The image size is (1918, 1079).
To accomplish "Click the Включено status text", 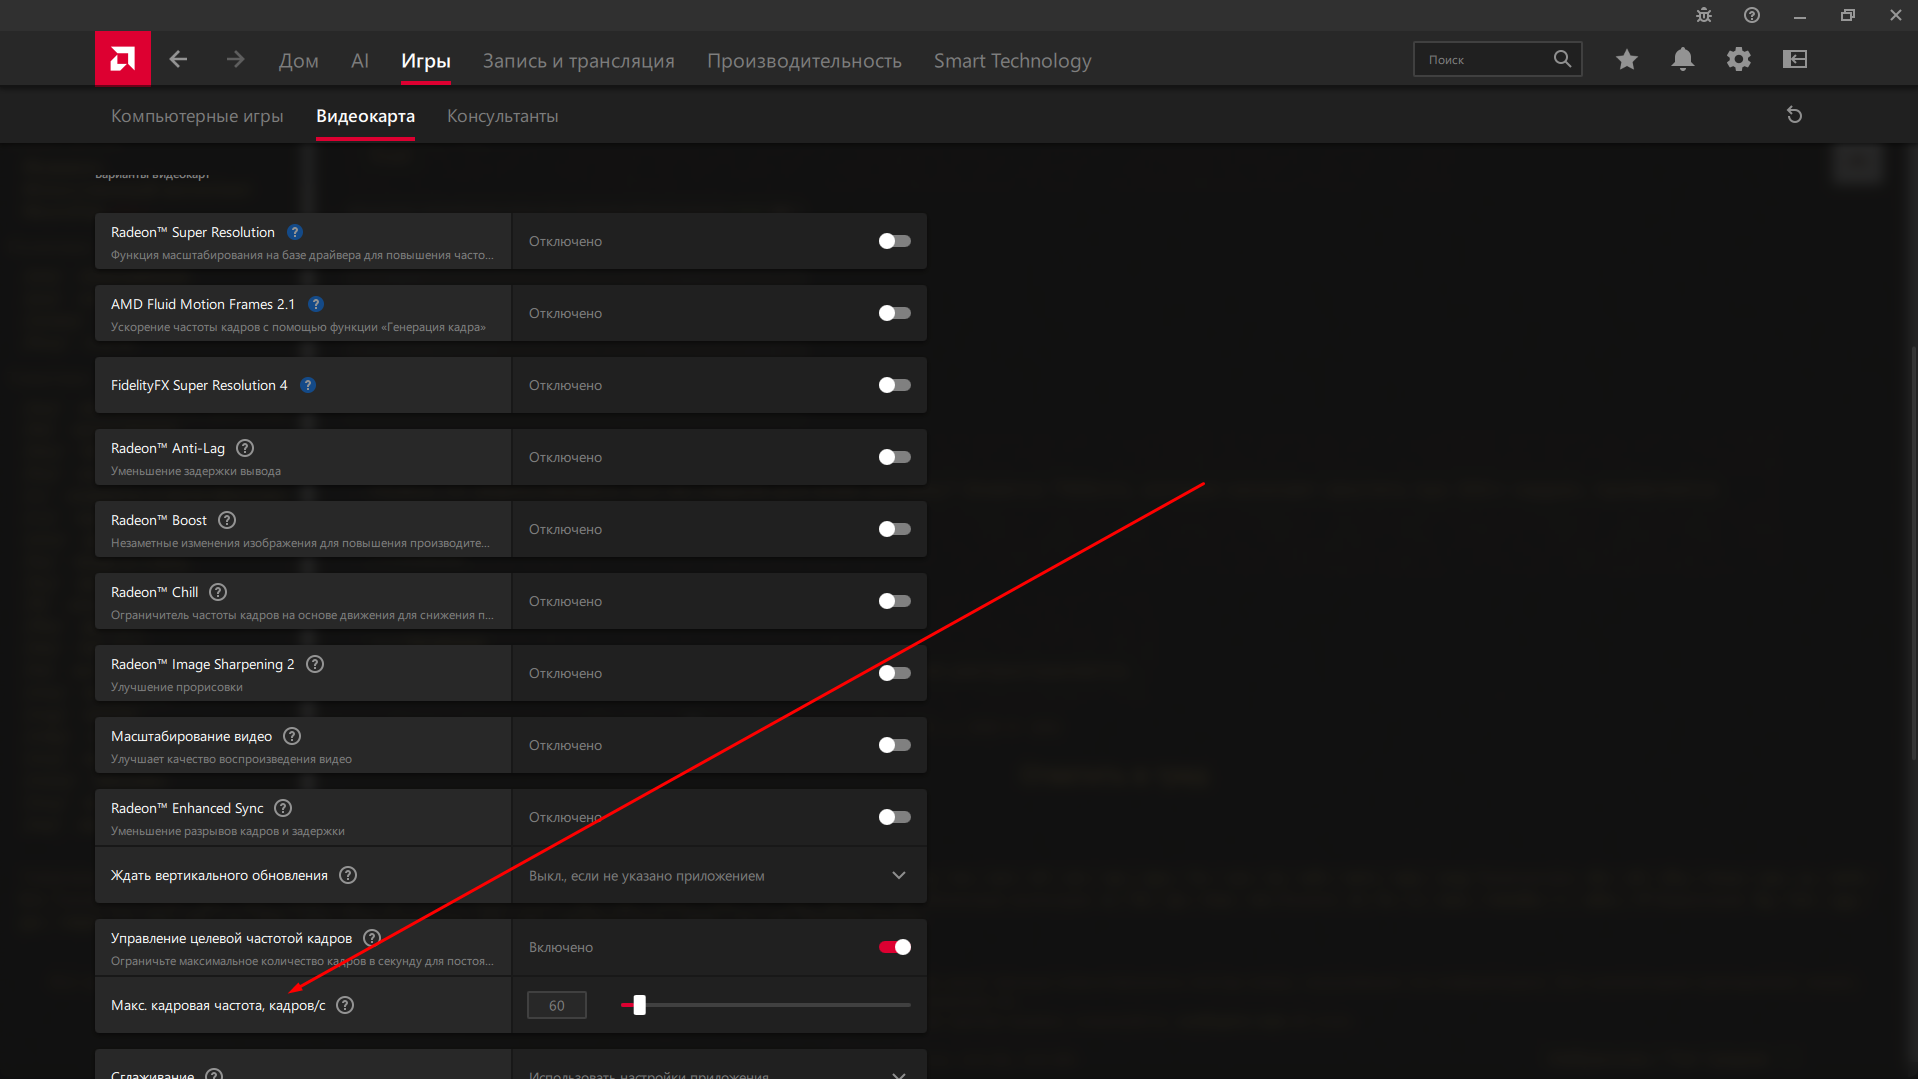I will pos(561,947).
